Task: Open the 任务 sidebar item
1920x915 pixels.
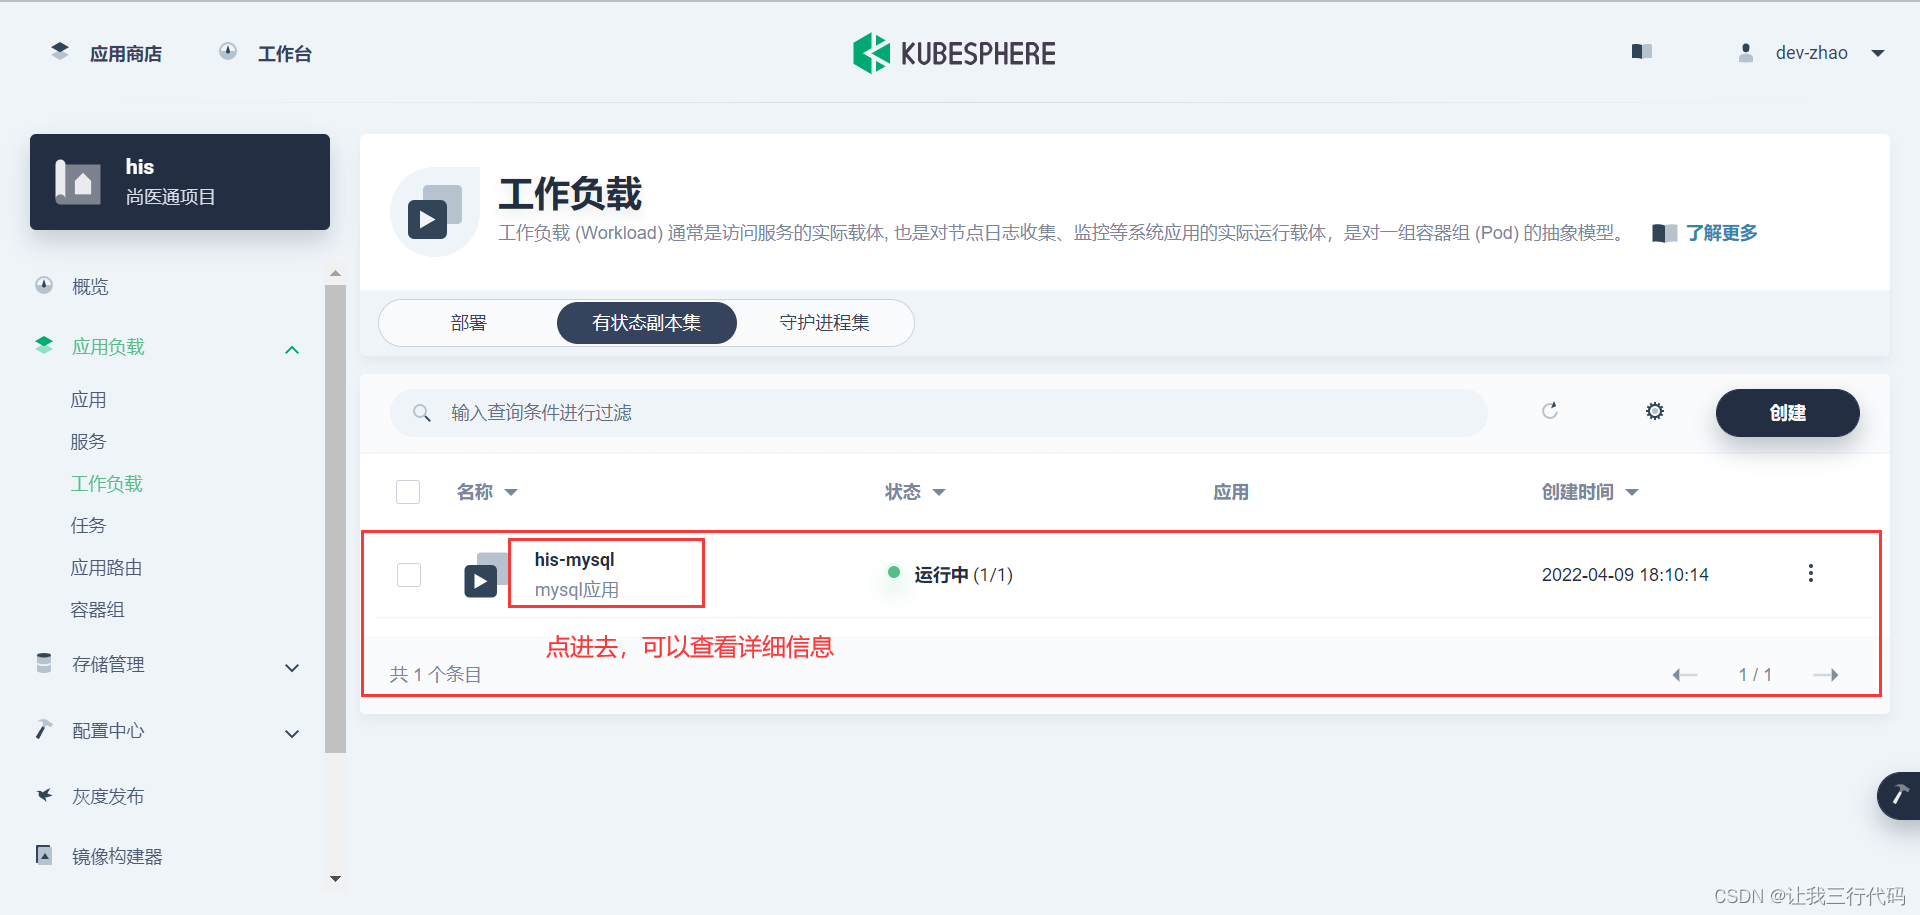Action: pos(88,526)
